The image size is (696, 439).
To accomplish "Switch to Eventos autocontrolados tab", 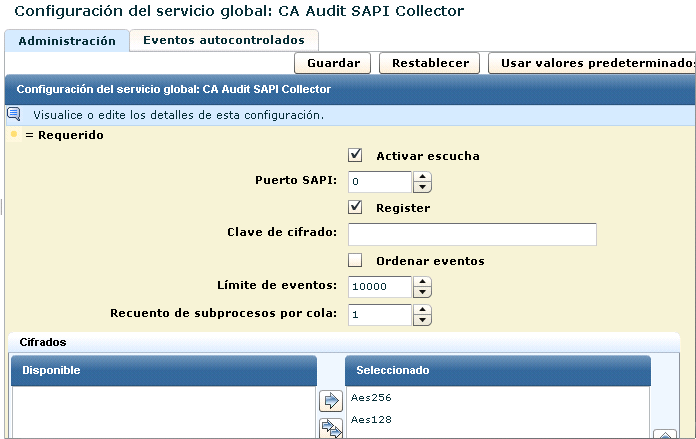I will click(224, 40).
